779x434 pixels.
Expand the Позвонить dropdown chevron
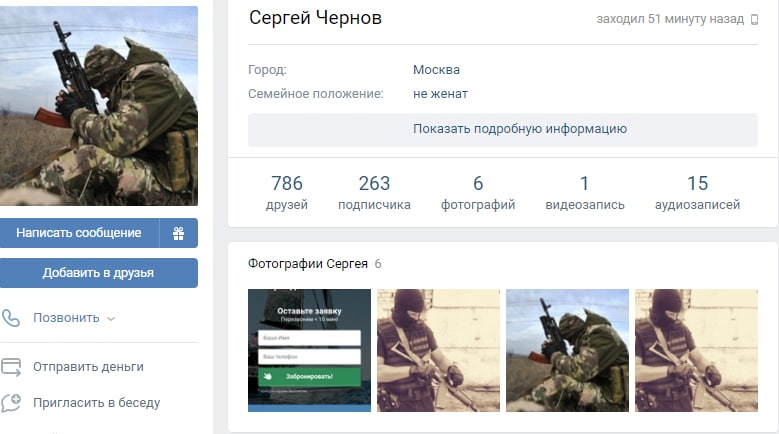[x=111, y=319]
